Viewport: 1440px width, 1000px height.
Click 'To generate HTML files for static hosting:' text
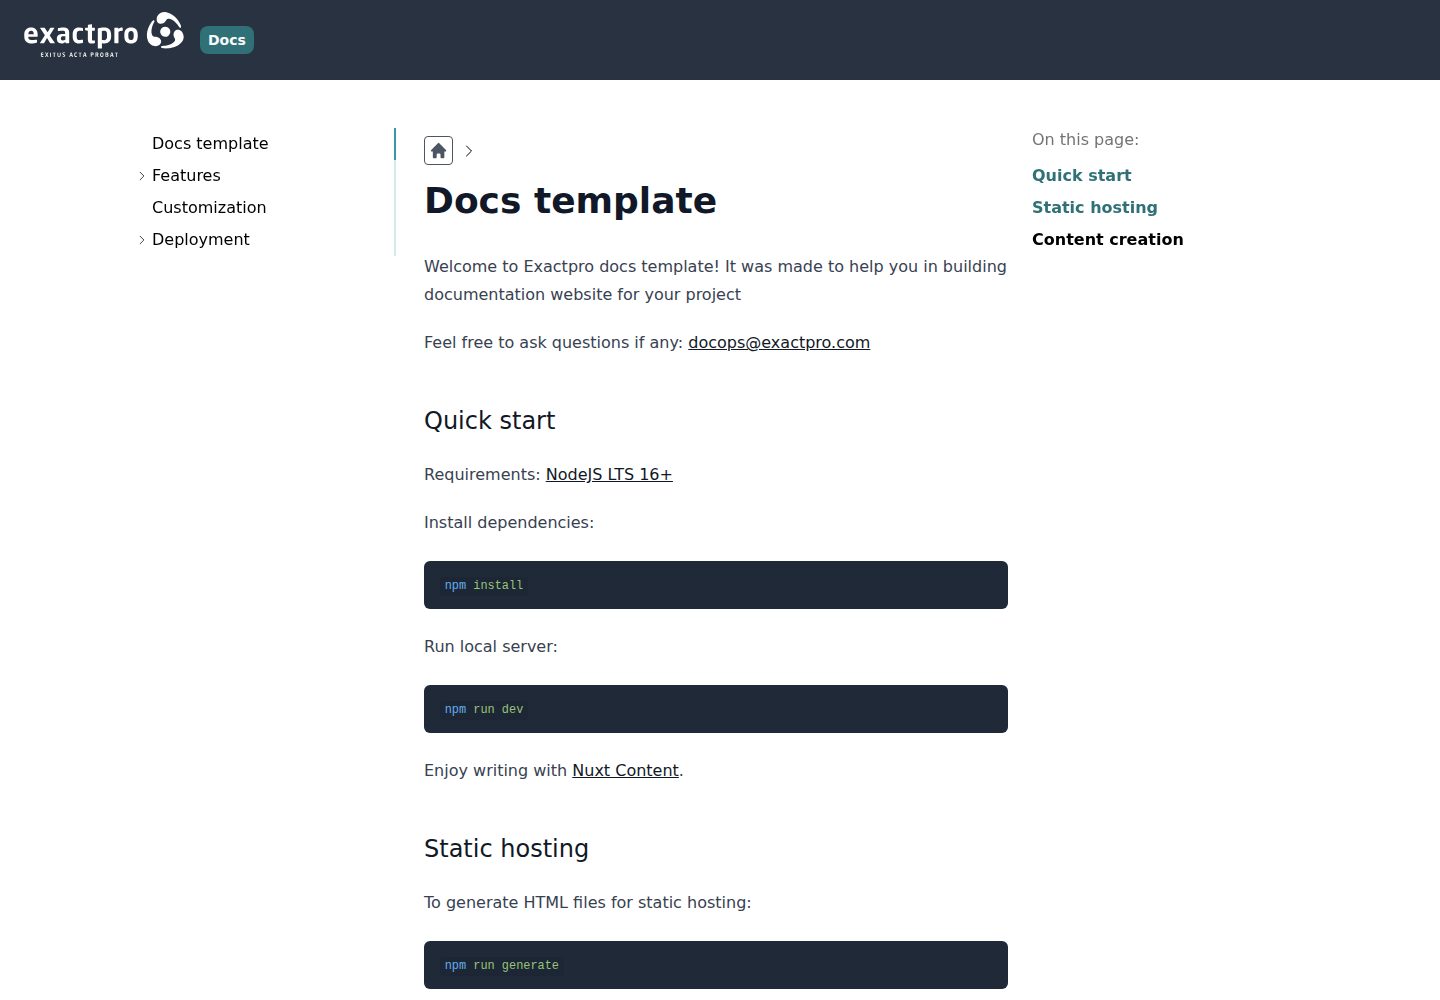587,902
